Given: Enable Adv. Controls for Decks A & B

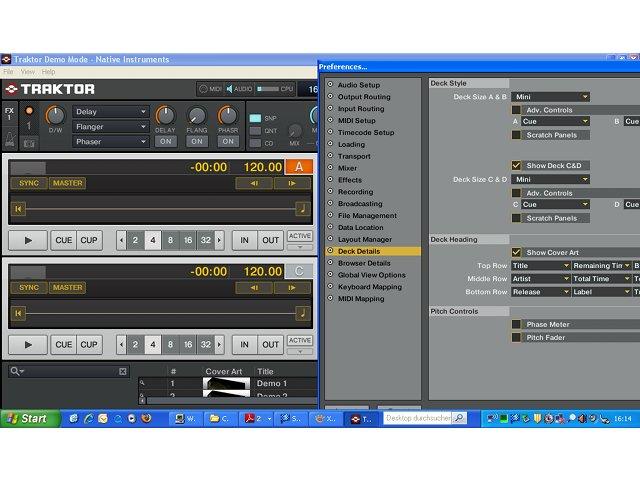Looking at the screenshot, I should click(x=516, y=110).
